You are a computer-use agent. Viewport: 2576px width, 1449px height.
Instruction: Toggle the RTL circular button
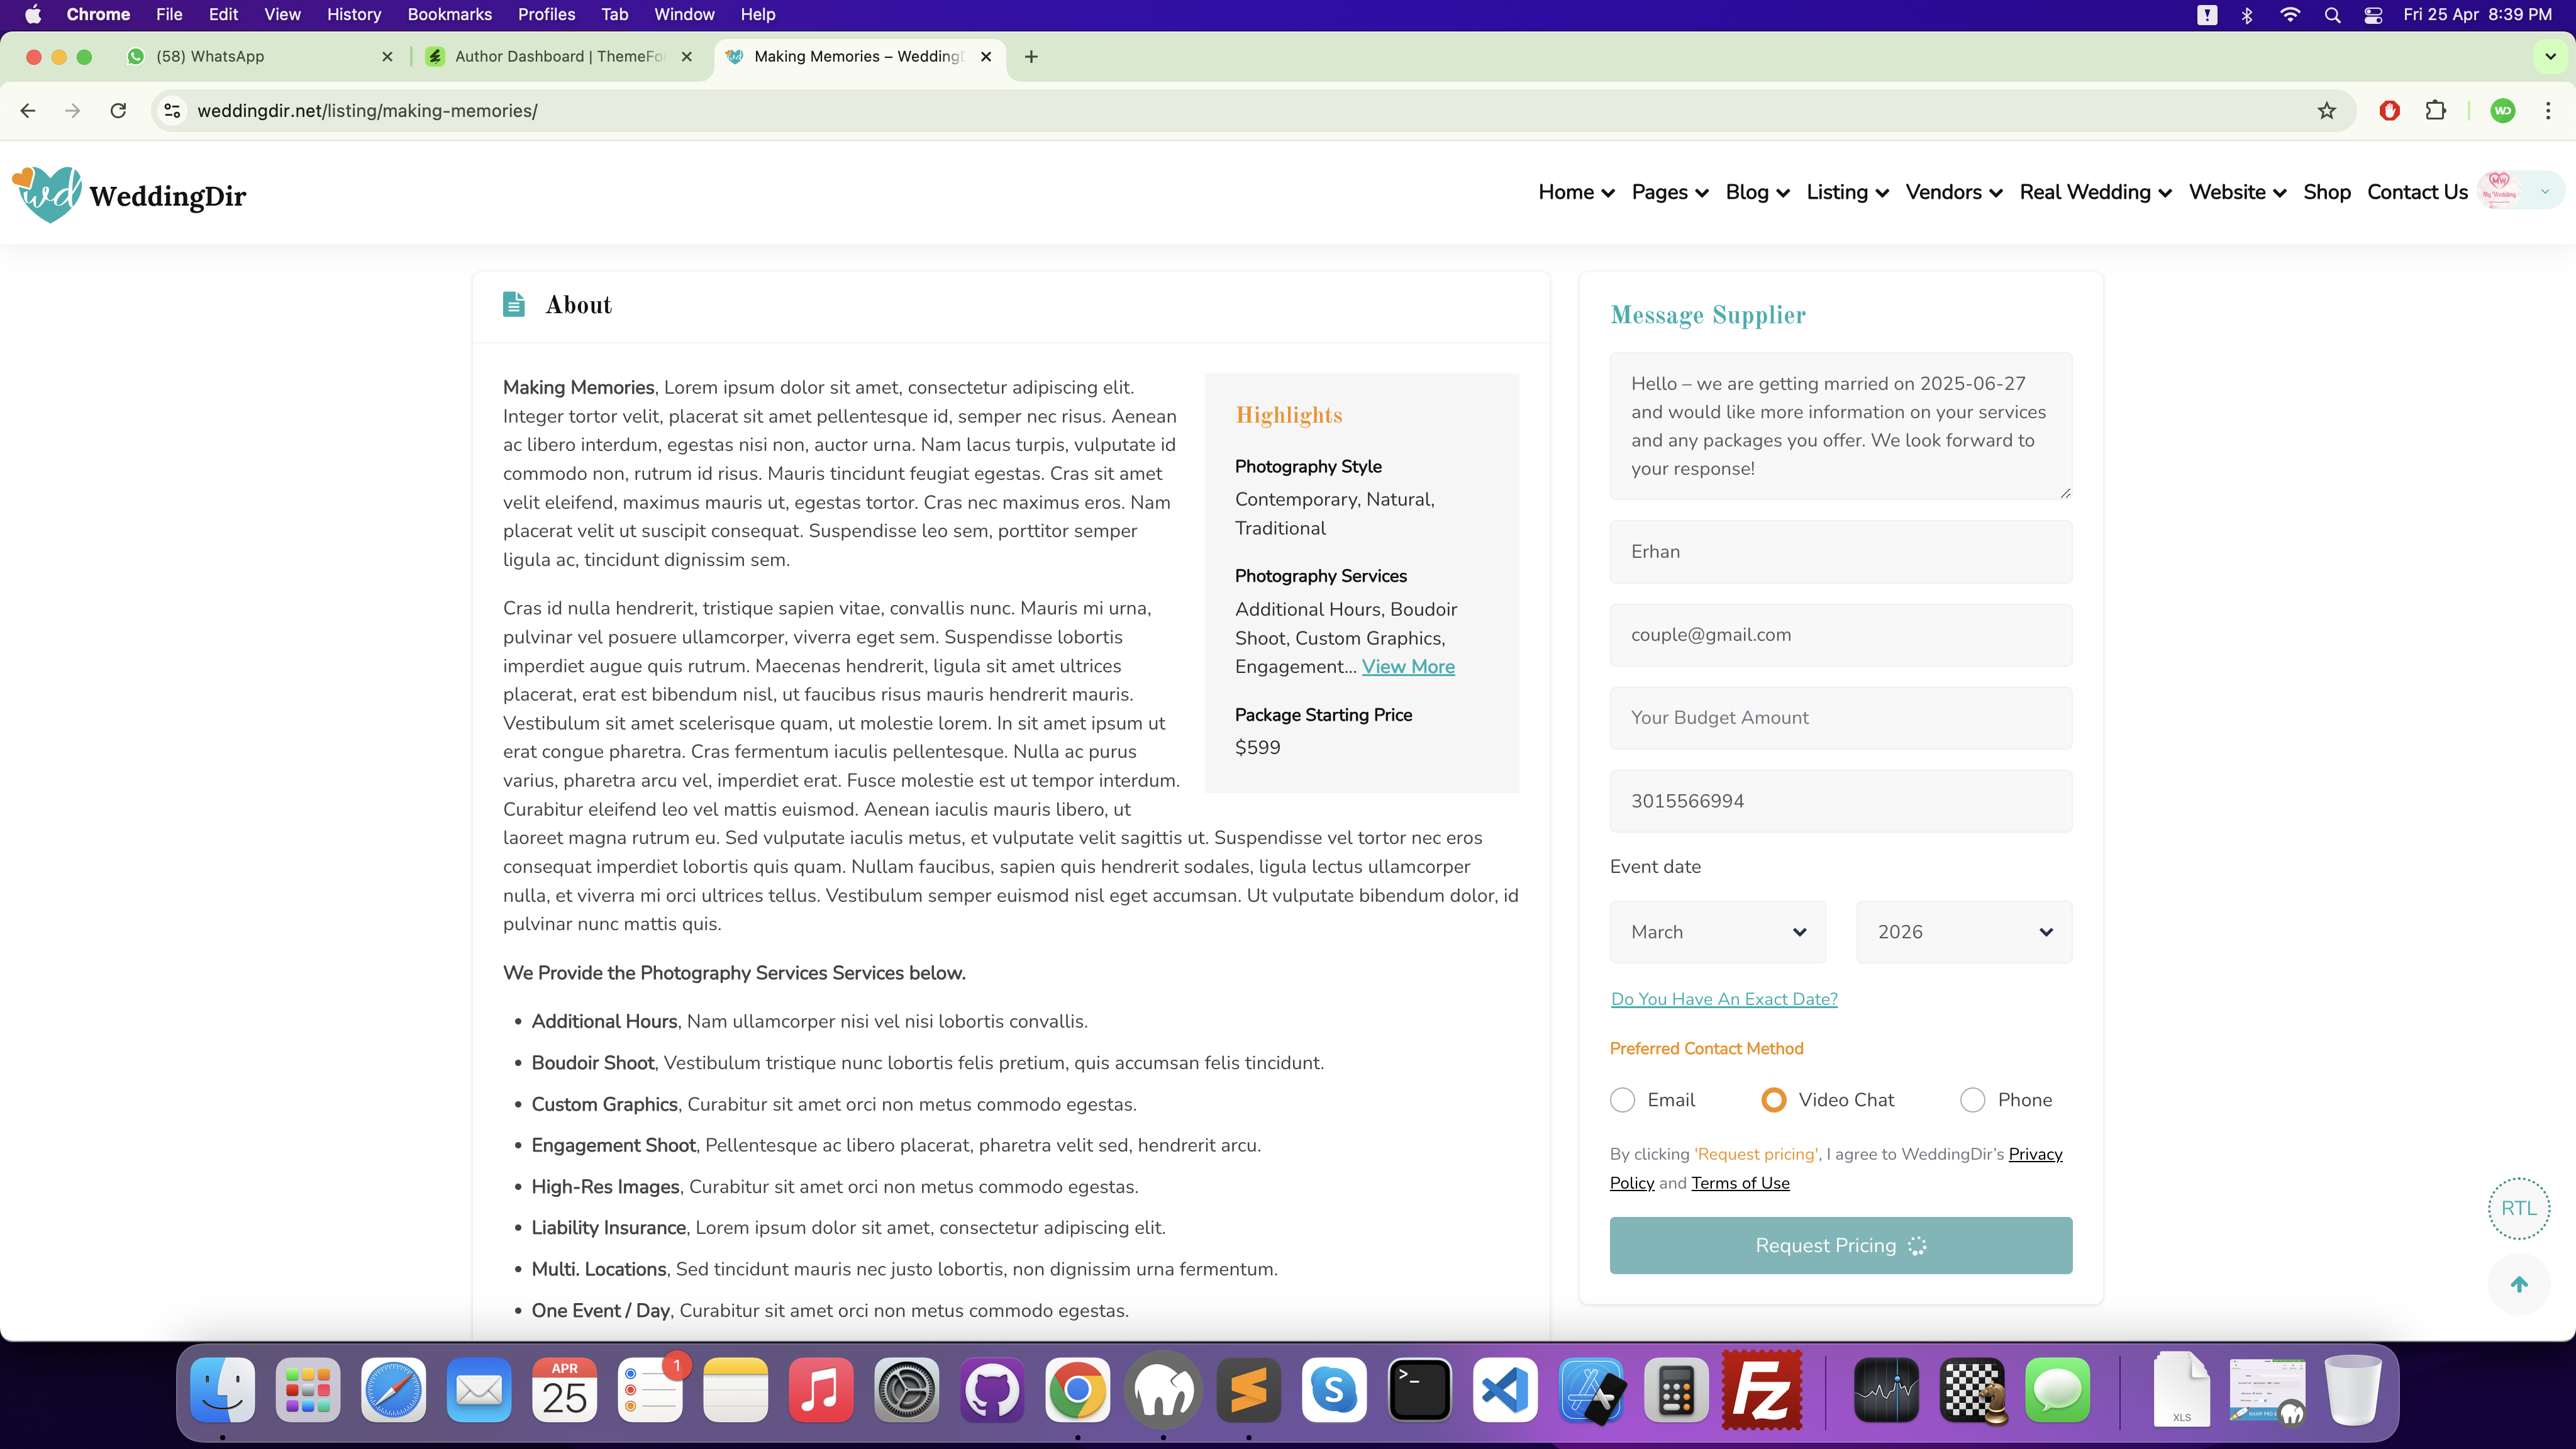pos(2518,1208)
